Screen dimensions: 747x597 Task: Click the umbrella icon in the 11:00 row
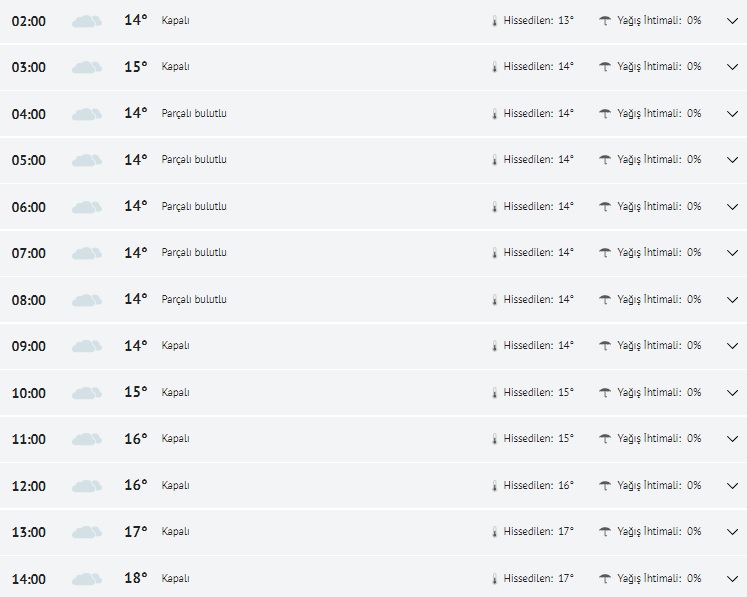click(605, 439)
